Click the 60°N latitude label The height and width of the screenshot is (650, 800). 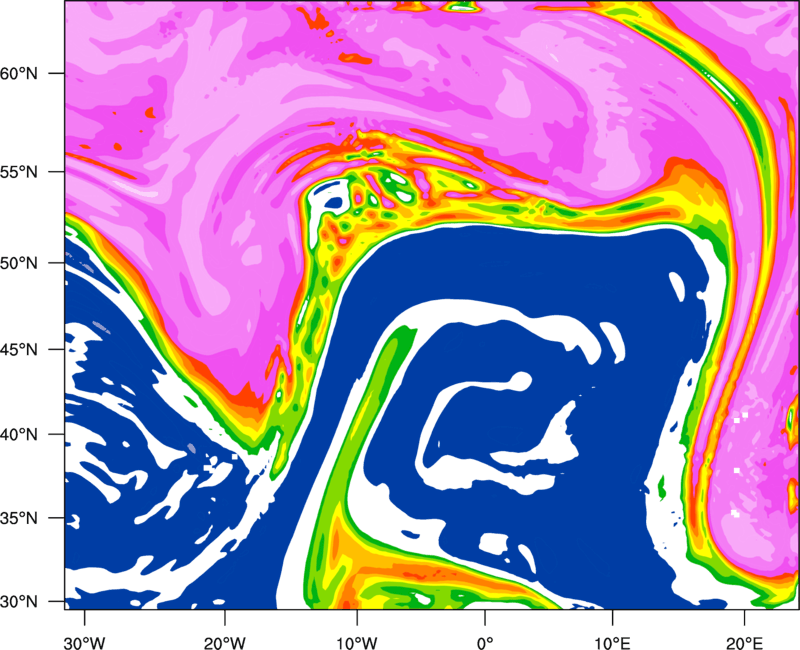point(19,73)
